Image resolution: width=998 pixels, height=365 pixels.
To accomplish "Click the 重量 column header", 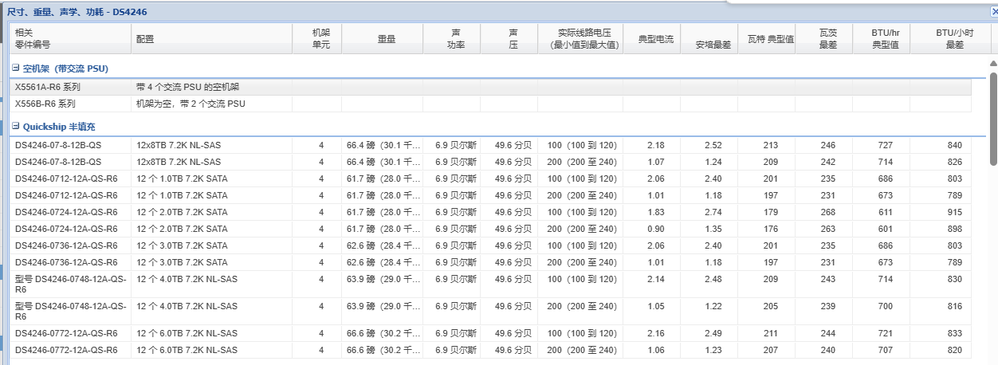I will click(x=383, y=39).
